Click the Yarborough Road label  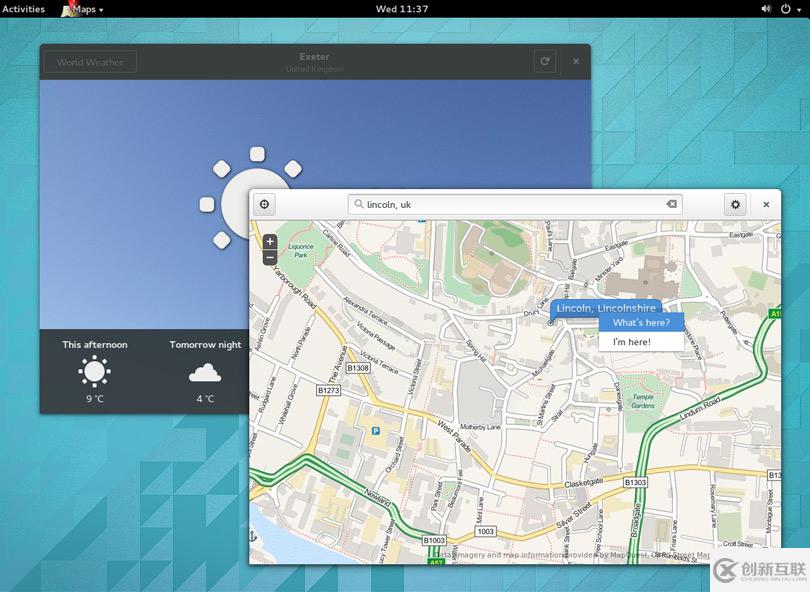point(293,287)
